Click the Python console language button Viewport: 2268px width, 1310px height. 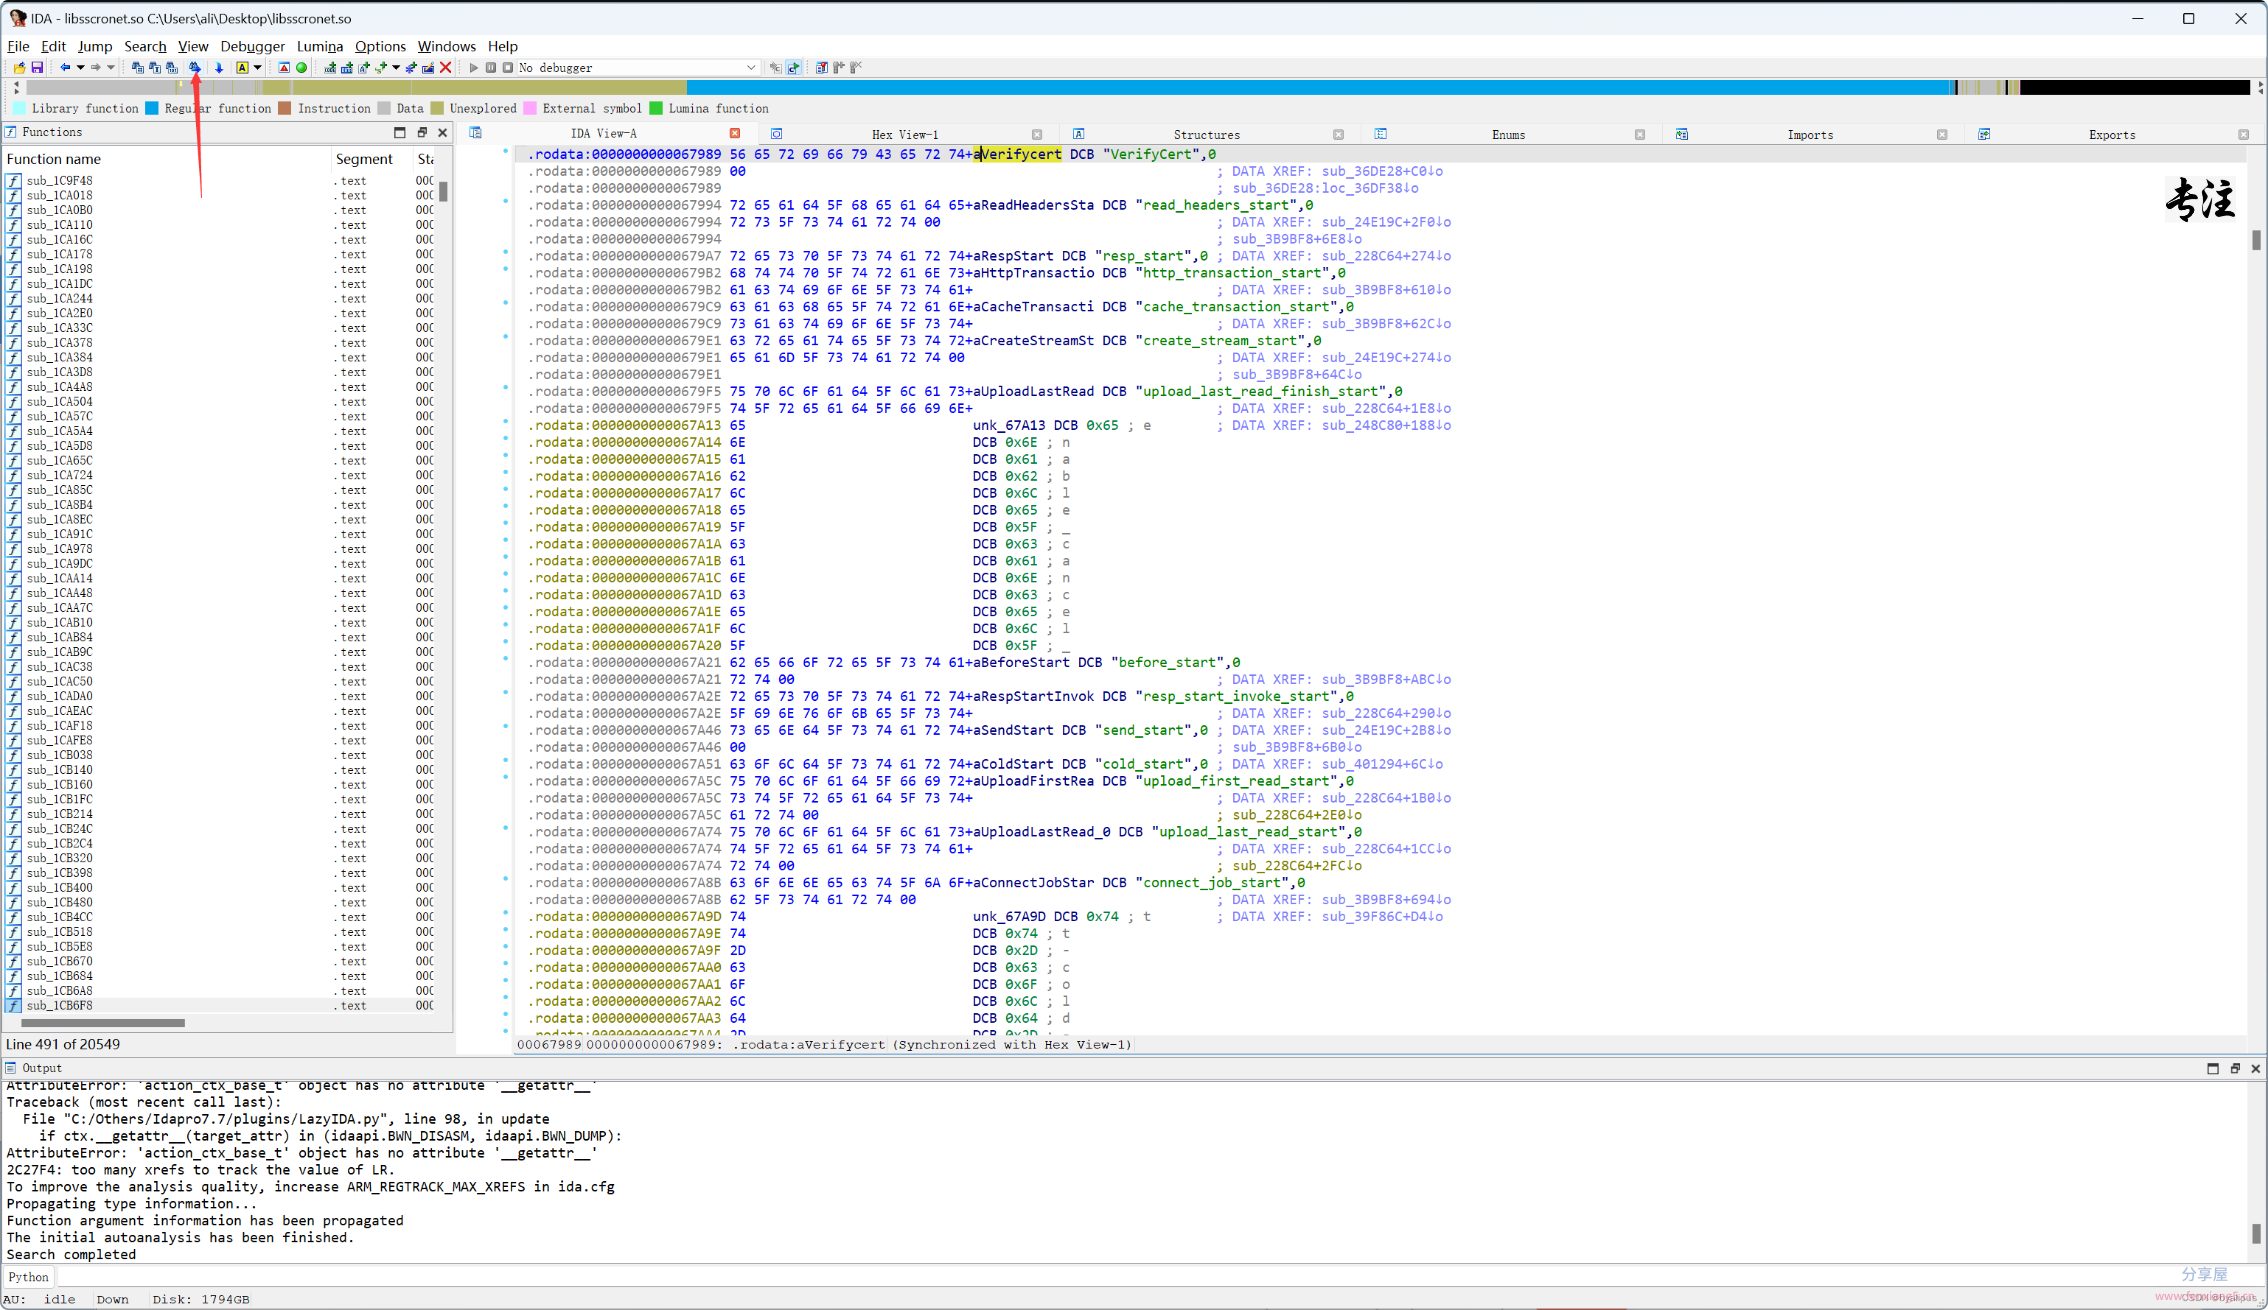coord(29,1277)
